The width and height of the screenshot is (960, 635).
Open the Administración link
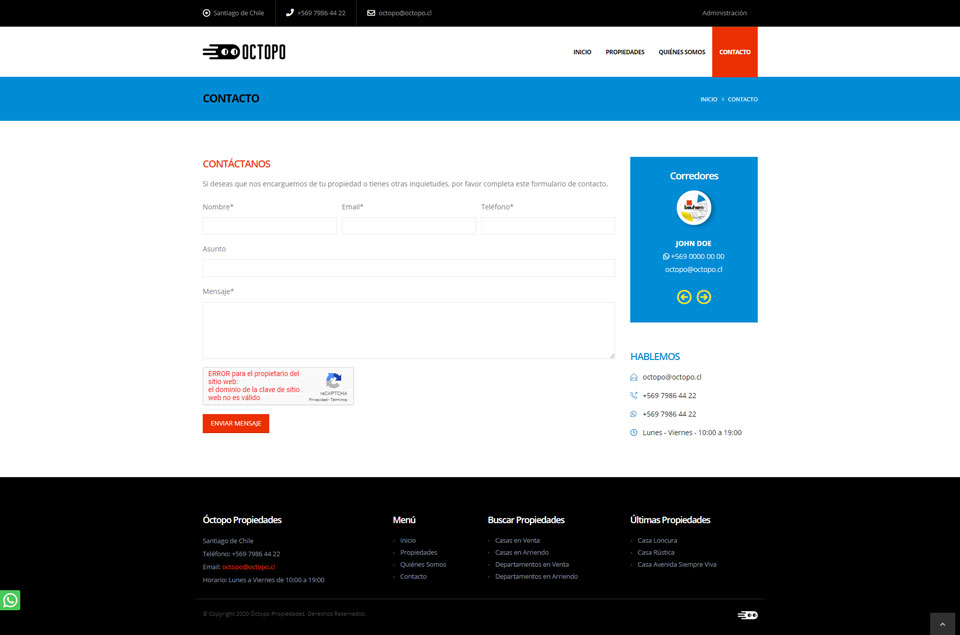tap(724, 13)
